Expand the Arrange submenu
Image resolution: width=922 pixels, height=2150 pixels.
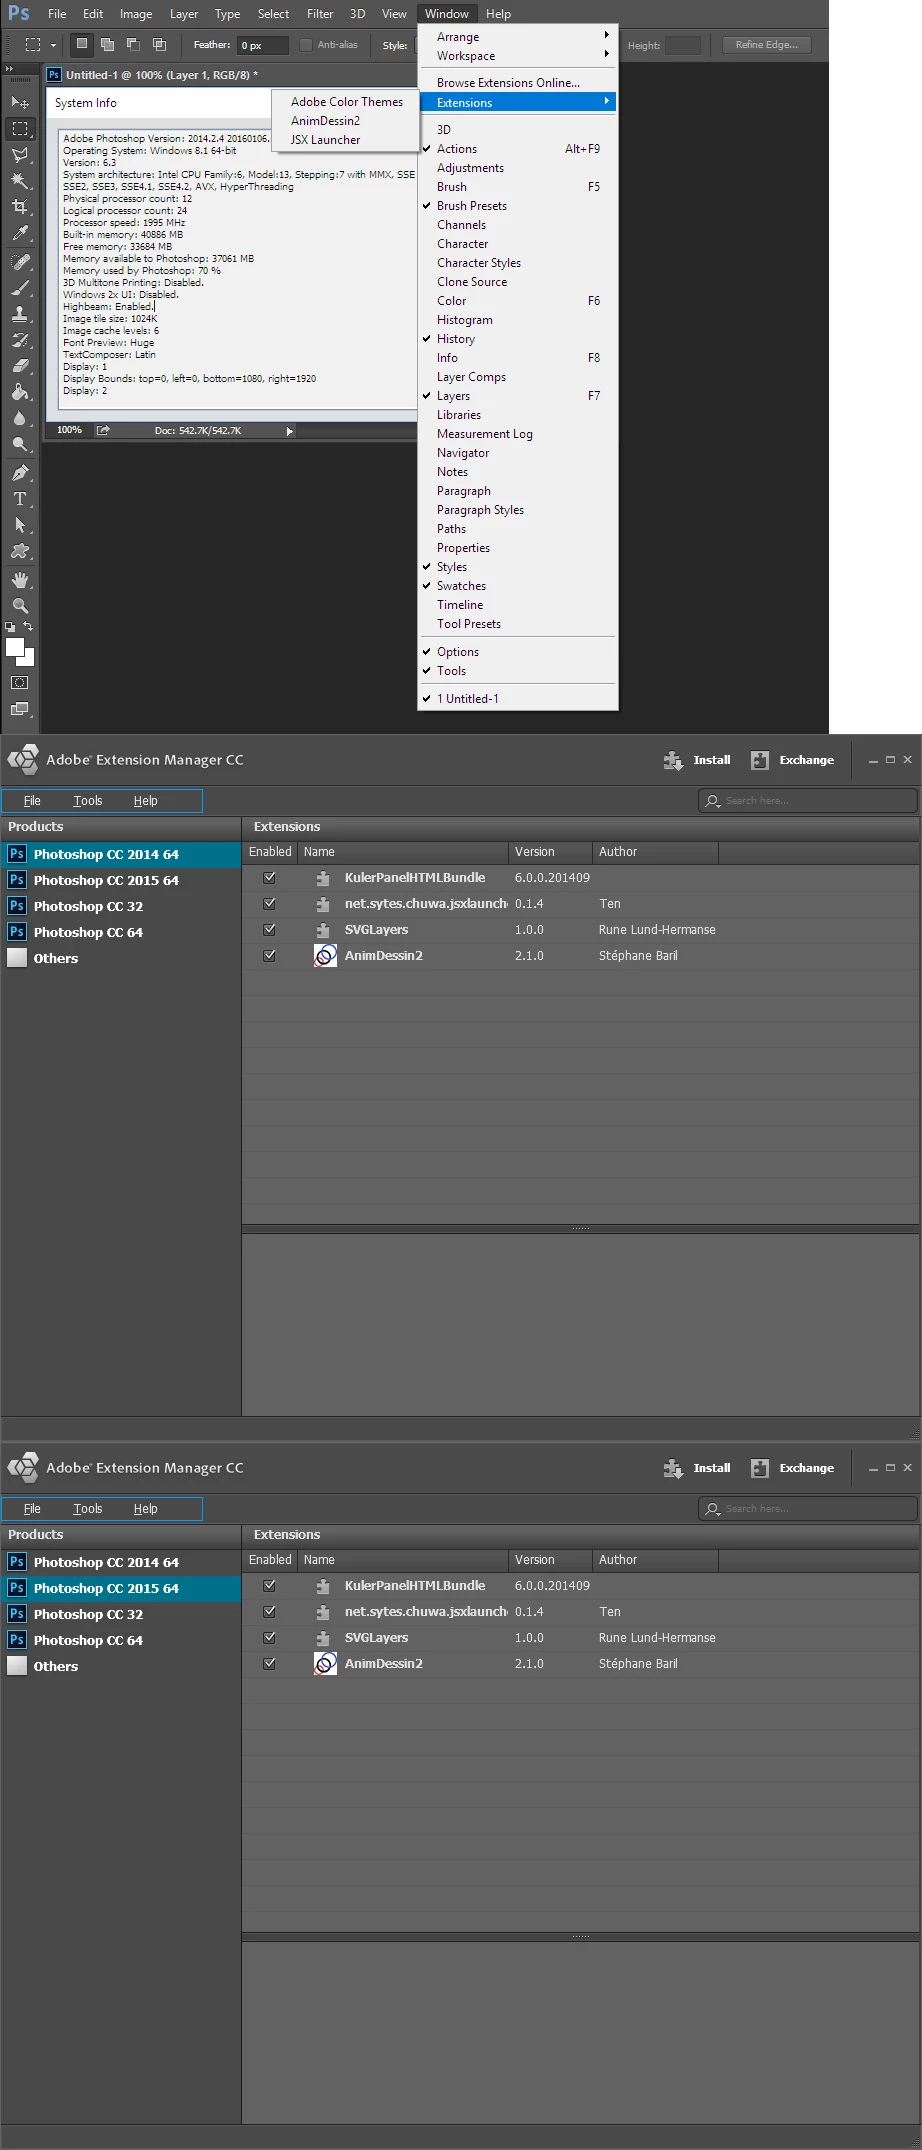(517, 36)
